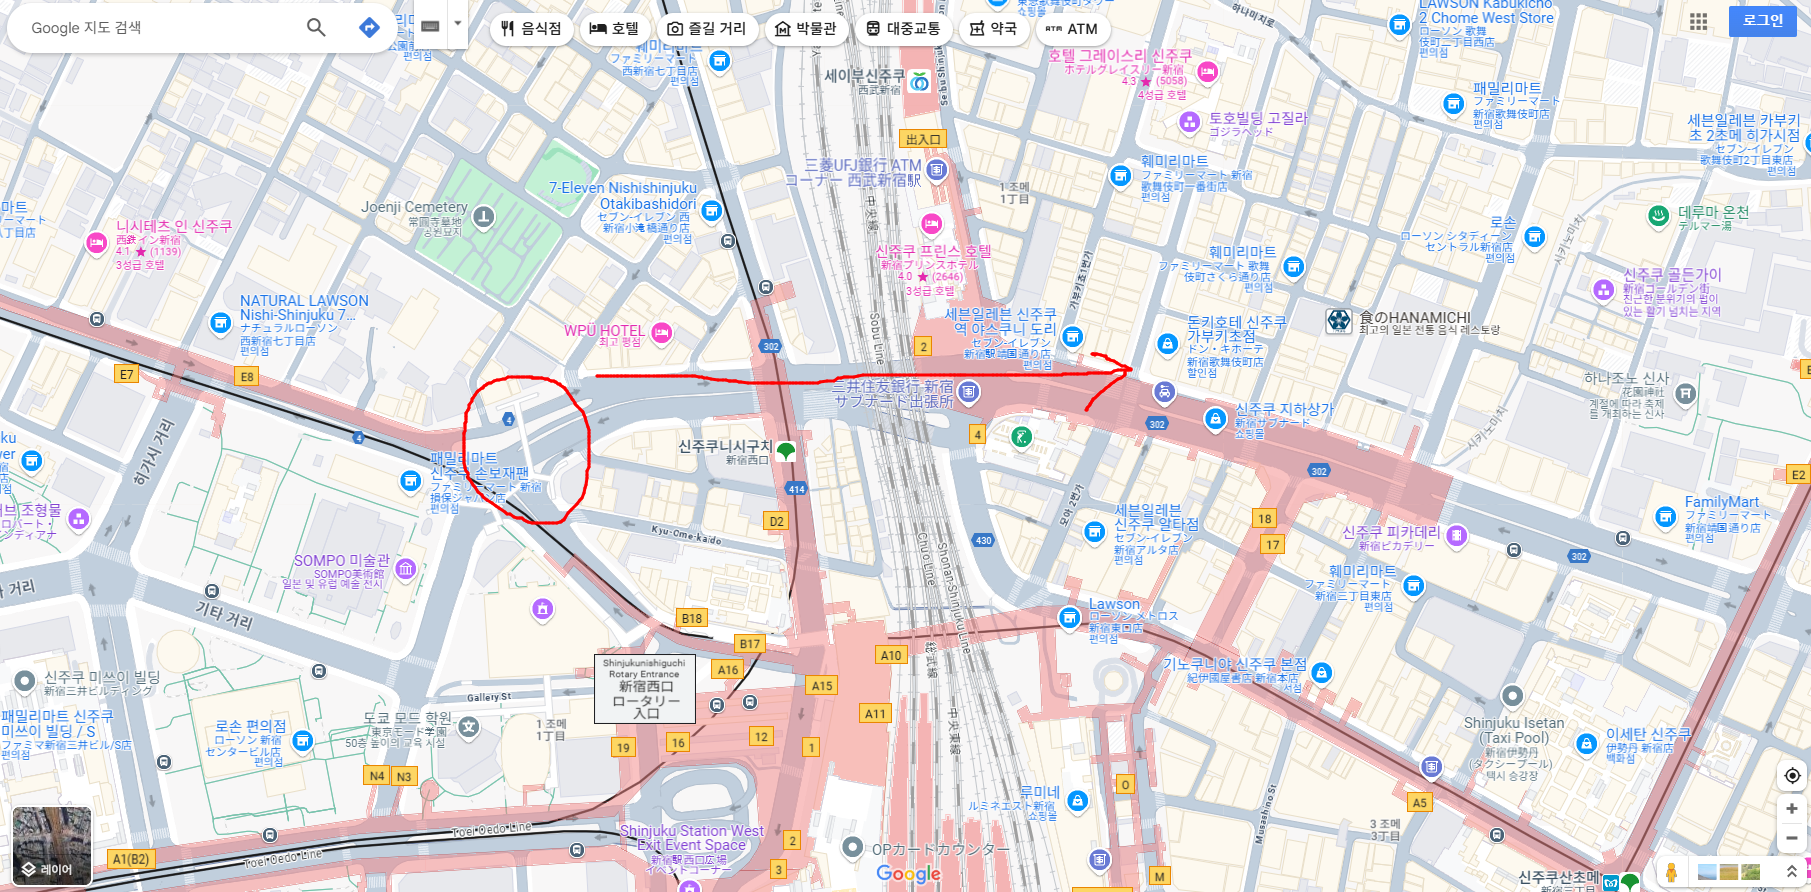Click the 三井住友銀行 新宿 ATM marker
1811x892 pixels.
[968, 392]
